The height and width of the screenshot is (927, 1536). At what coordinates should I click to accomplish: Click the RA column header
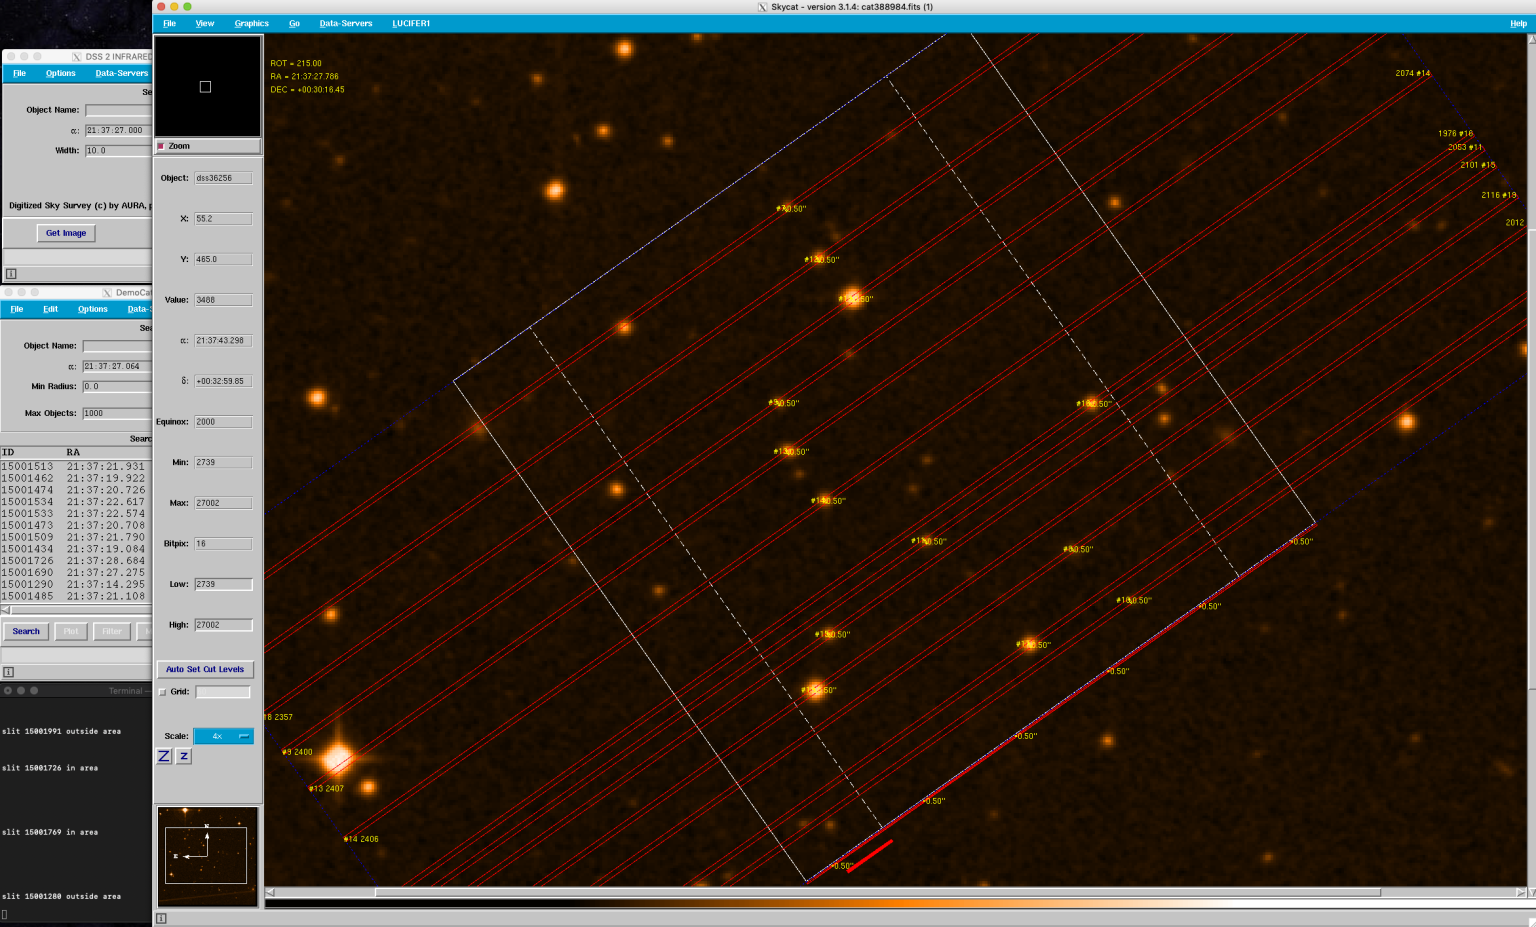click(73, 452)
